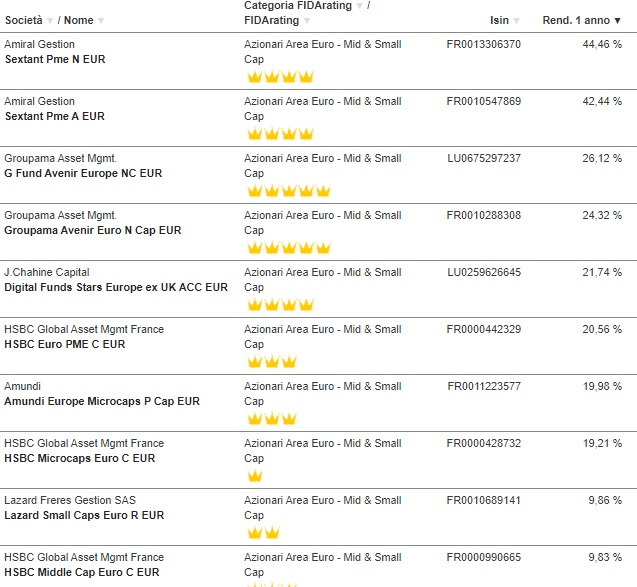Viewport: 637px width, 587px height.
Task: Sort by FIDArating column arrow
Action: (307, 21)
